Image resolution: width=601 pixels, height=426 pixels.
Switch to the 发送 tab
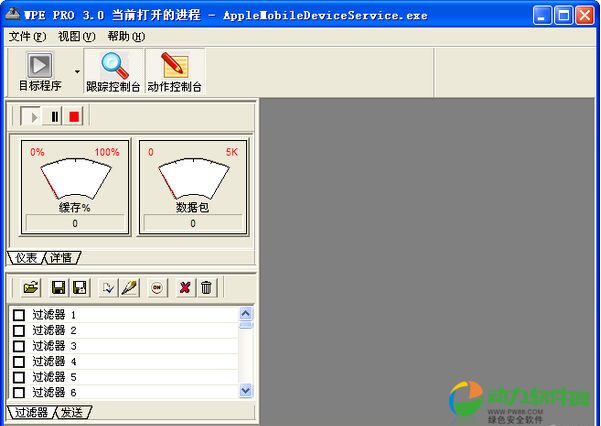74,412
